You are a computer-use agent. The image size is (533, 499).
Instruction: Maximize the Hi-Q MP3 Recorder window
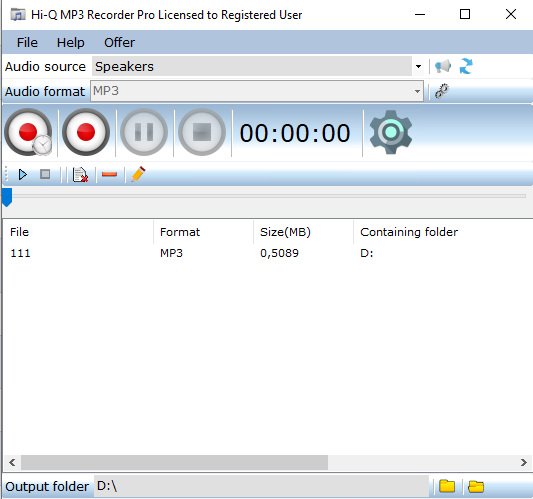tap(465, 14)
